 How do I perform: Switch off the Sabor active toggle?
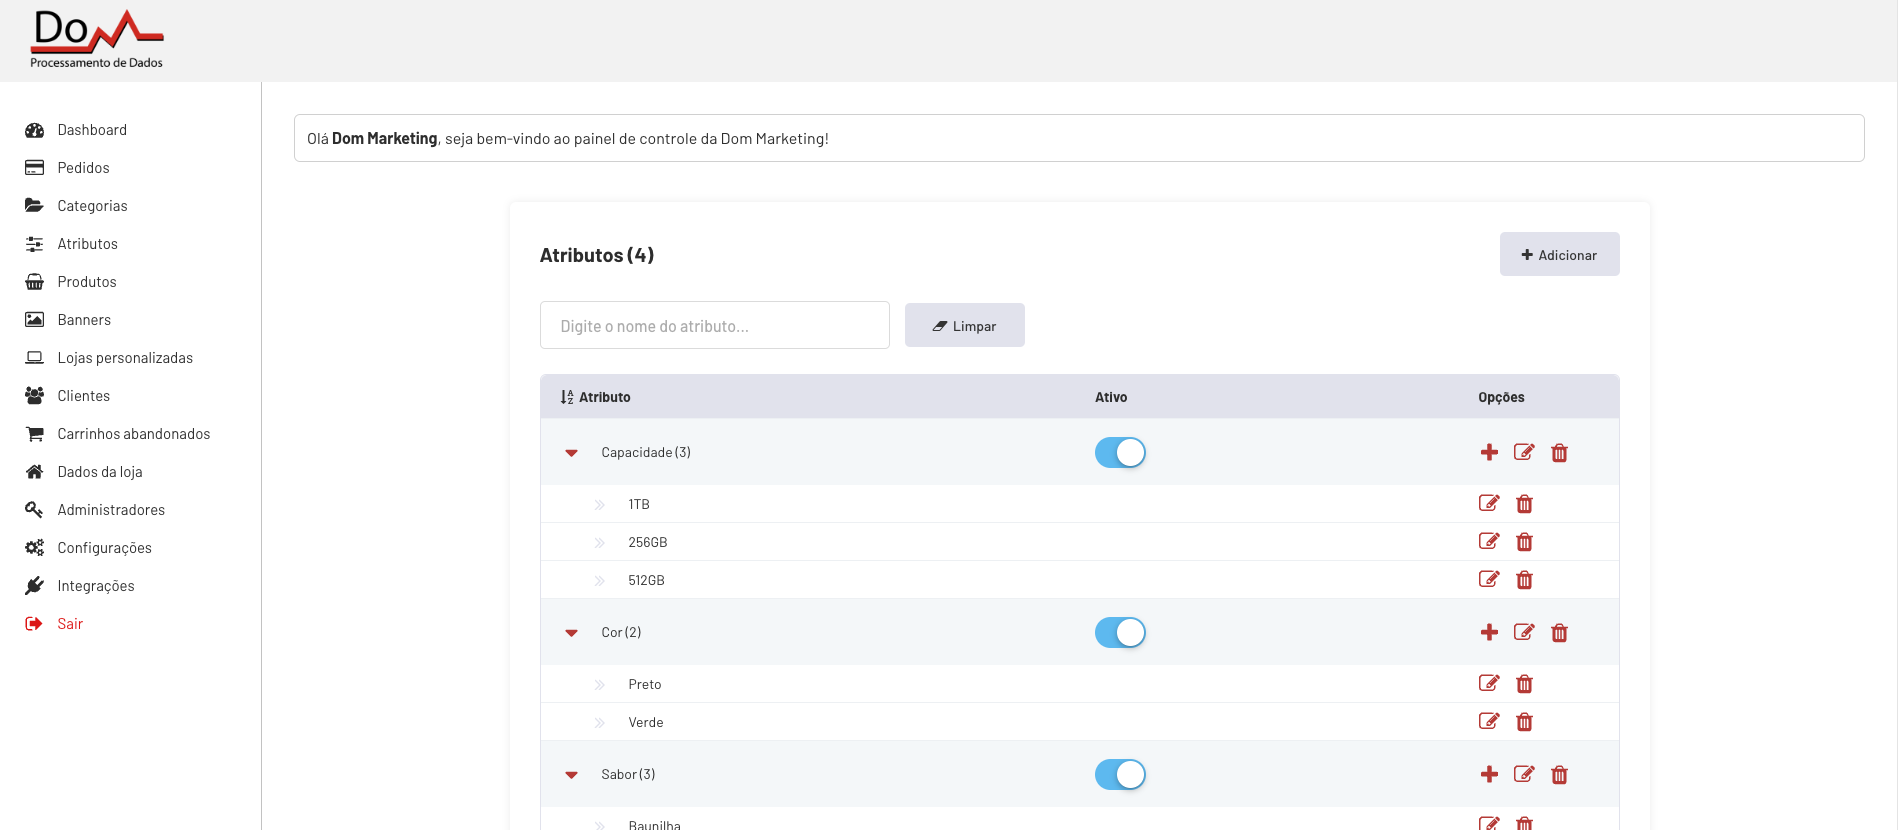click(1120, 775)
